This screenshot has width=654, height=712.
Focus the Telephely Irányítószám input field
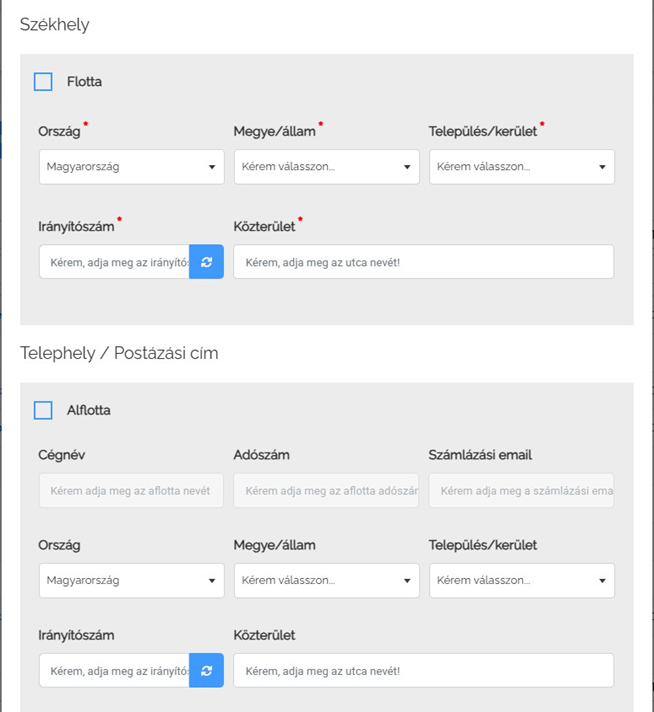[x=114, y=670]
